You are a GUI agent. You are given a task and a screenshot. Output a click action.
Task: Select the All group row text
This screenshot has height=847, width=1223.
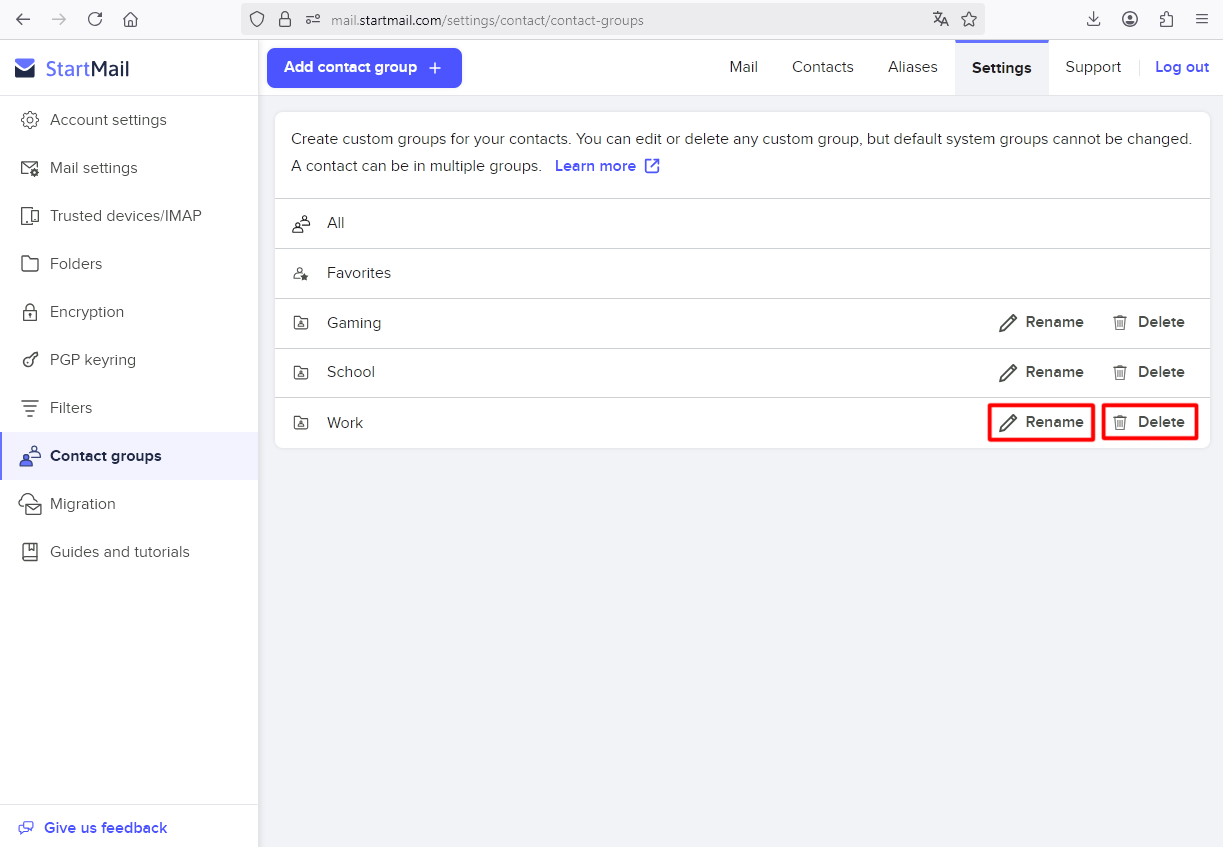pyautogui.click(x=335, y=223)
